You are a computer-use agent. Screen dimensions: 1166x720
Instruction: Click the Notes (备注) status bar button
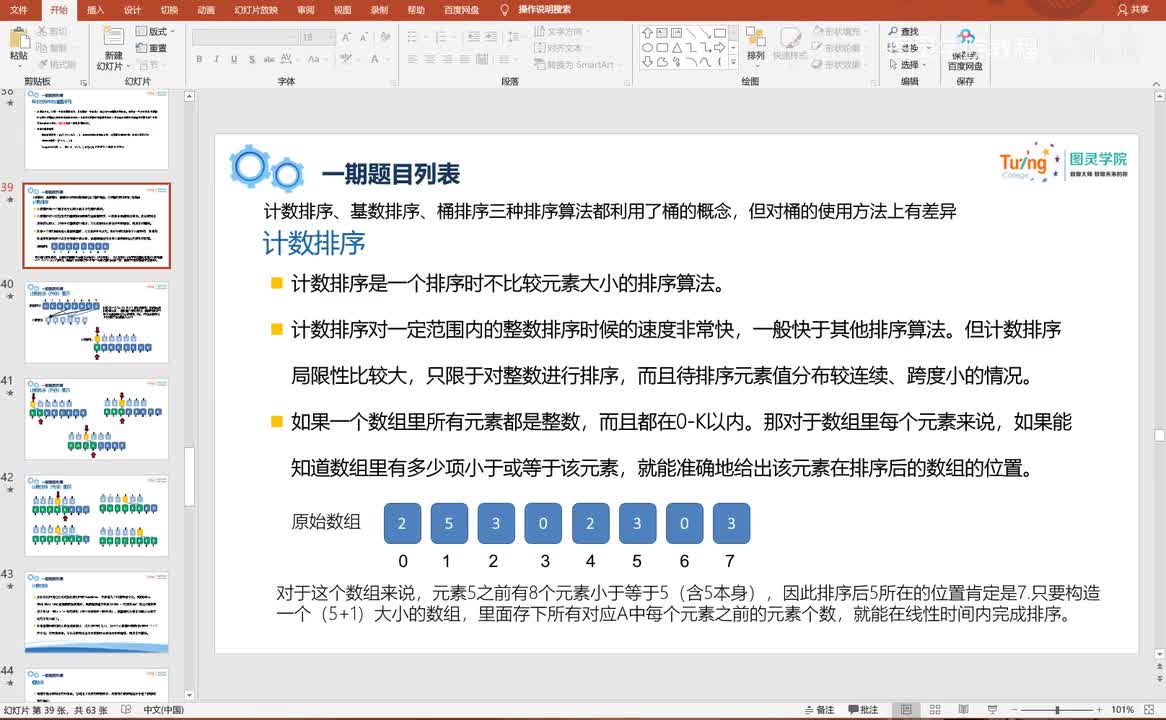(x=819, y=710)
